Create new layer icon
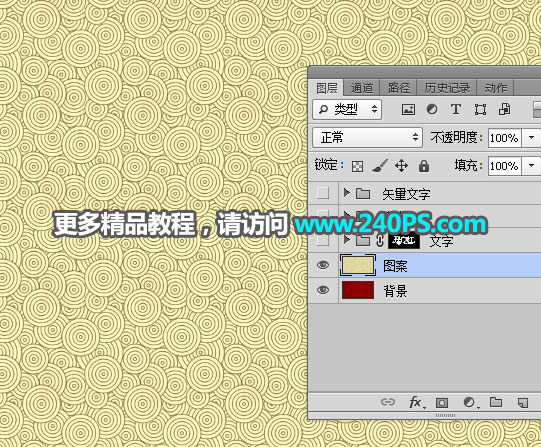 click(x=523, y=403)
